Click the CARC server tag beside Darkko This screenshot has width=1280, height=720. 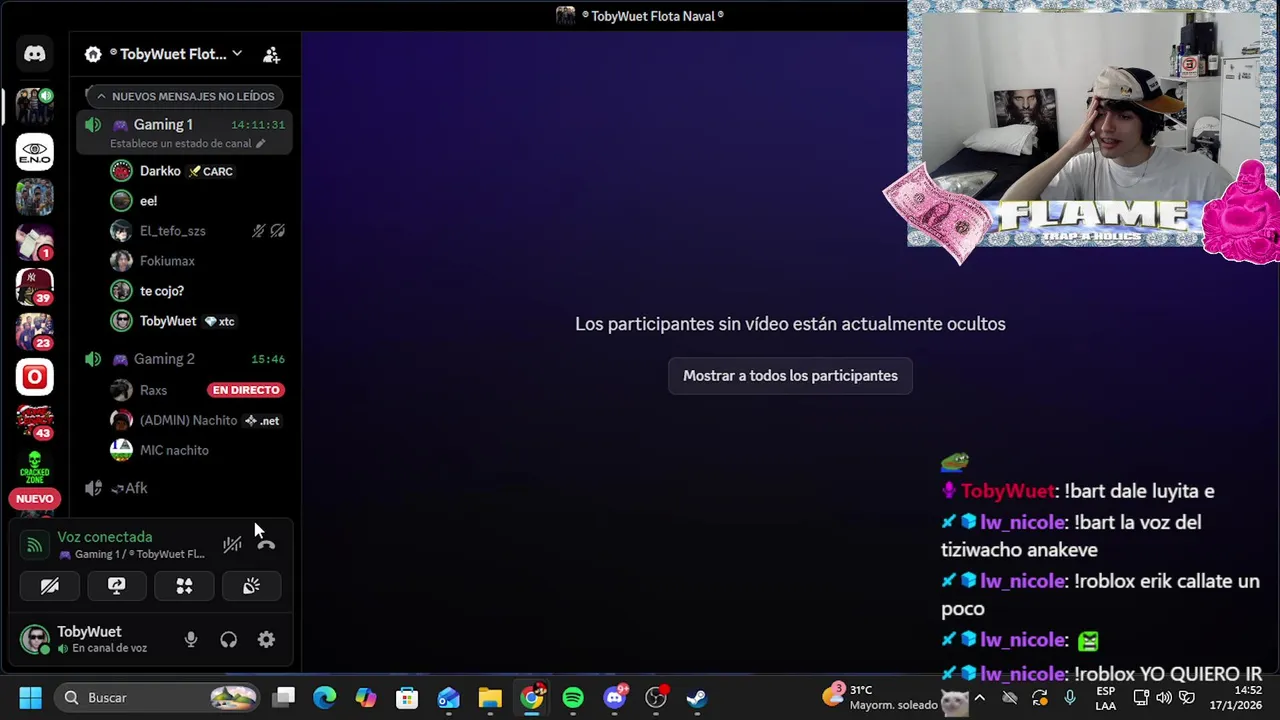coord(210,172)
